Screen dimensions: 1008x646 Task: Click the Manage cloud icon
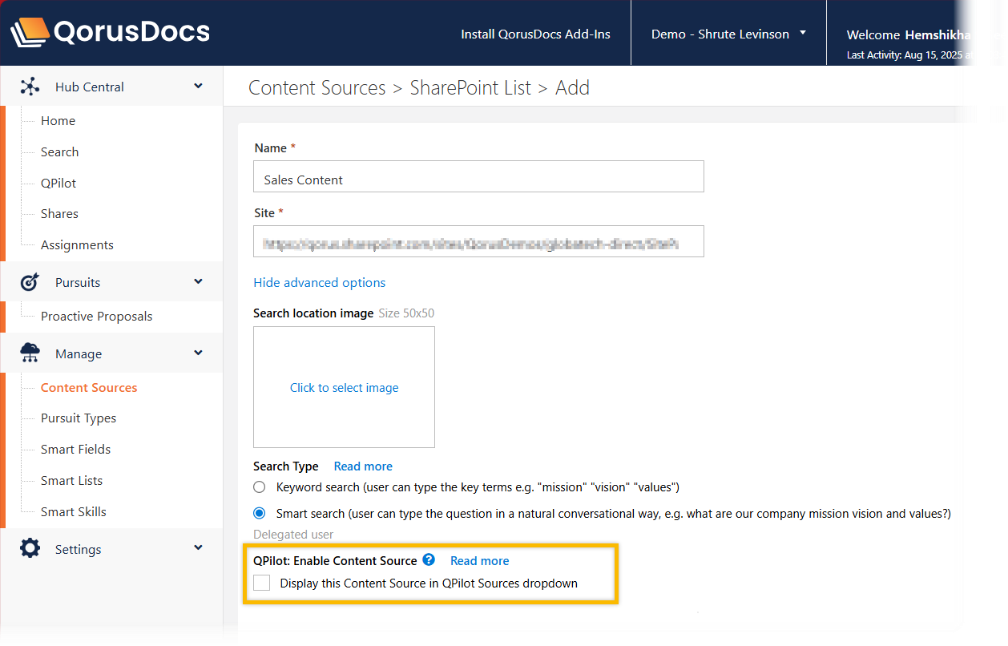[30, 354]
